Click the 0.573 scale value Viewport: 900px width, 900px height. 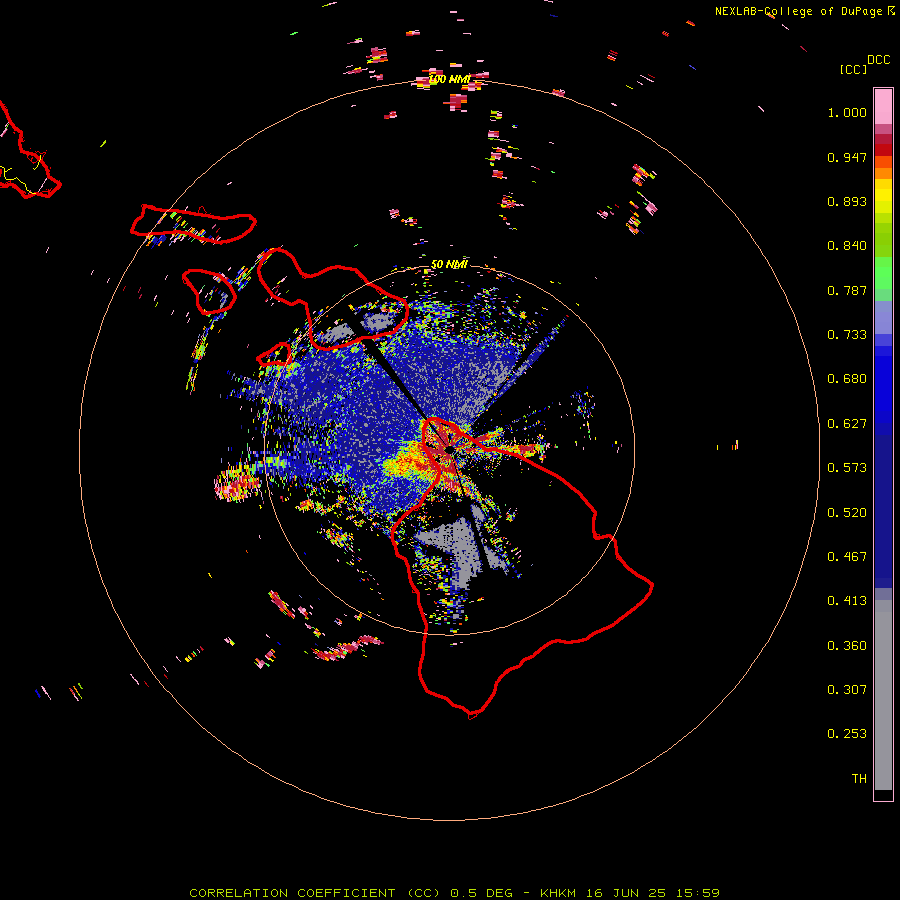847,468
